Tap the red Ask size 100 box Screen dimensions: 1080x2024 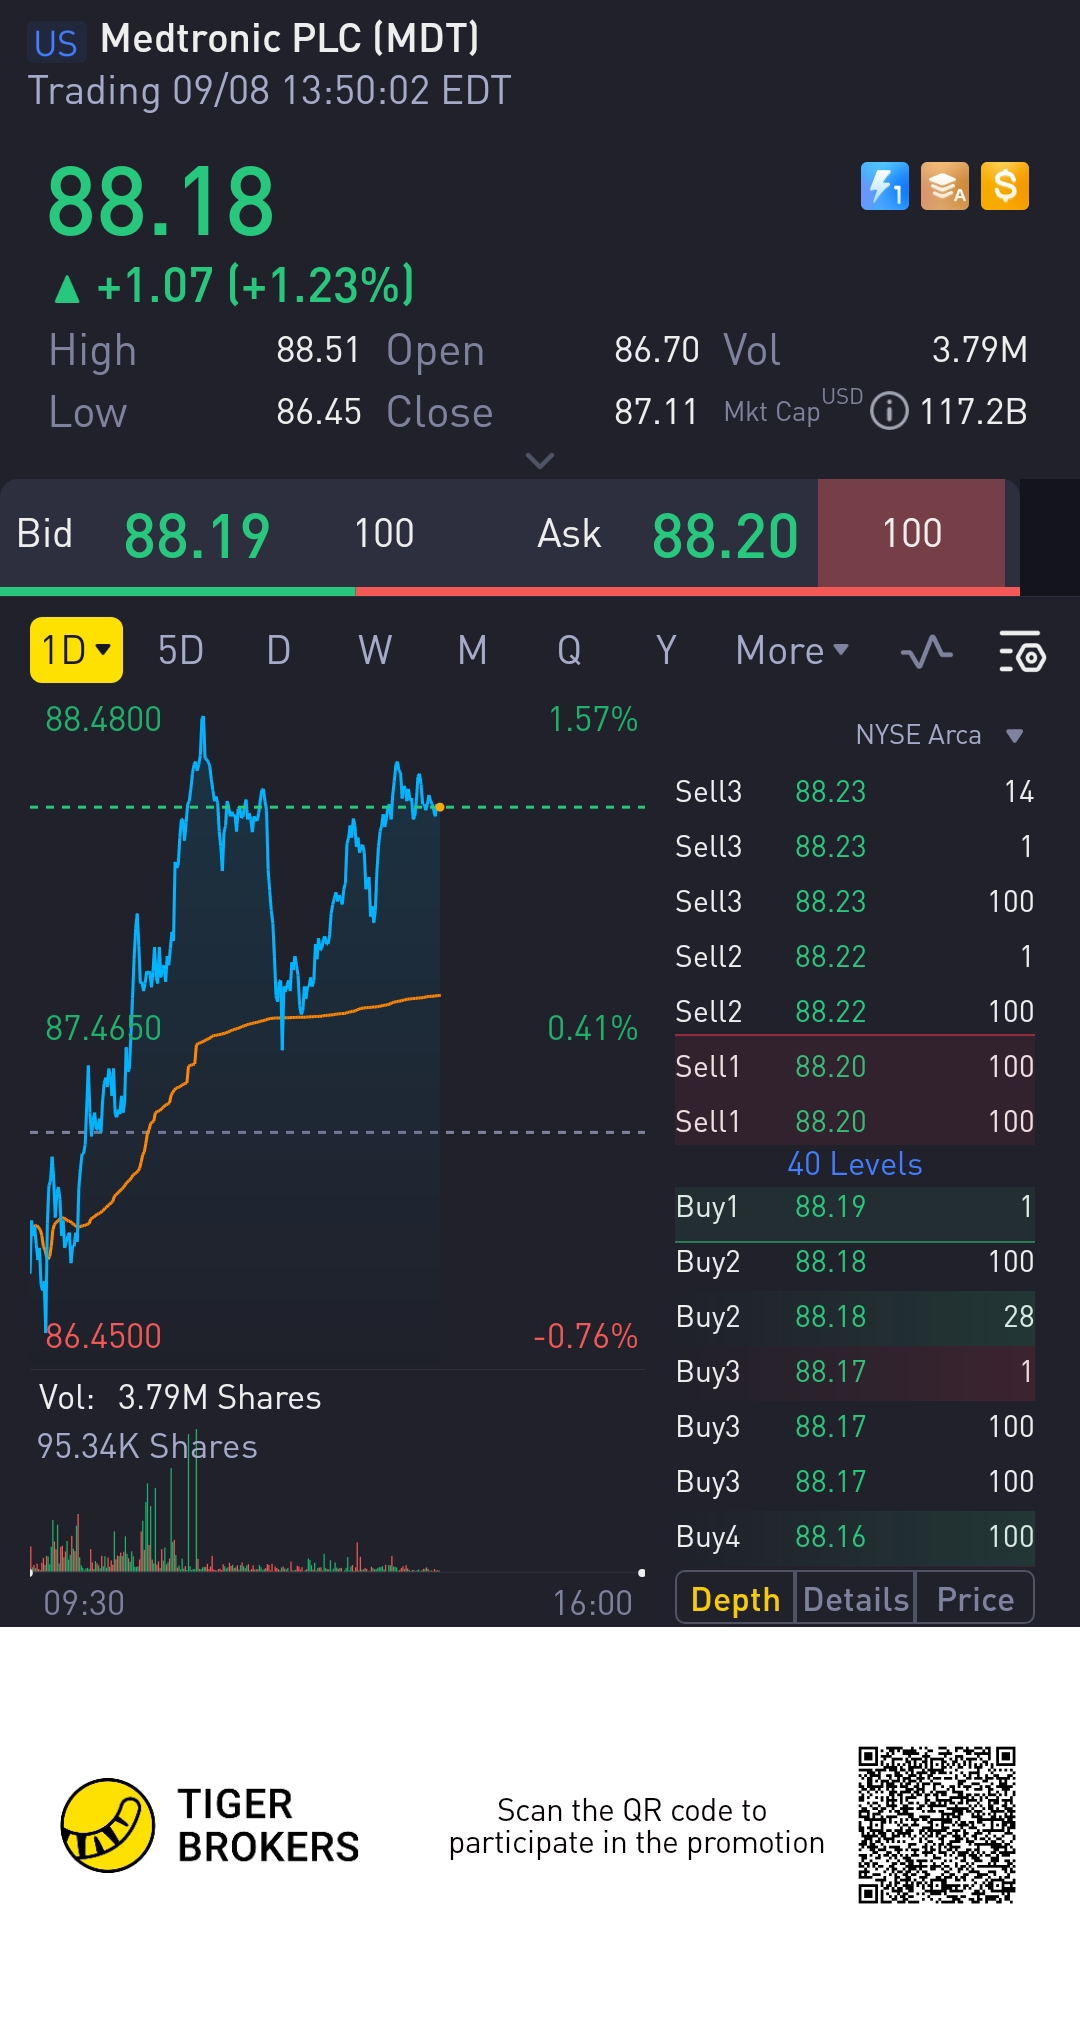point(912,533)
